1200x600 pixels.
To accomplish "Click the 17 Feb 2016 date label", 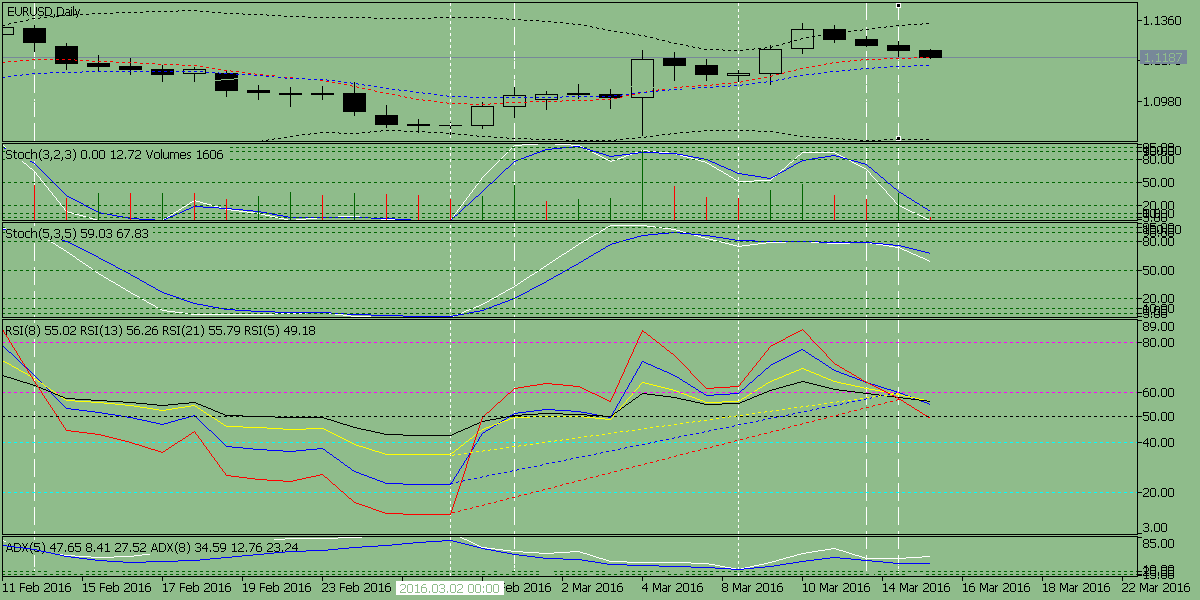I will (195, 588).
